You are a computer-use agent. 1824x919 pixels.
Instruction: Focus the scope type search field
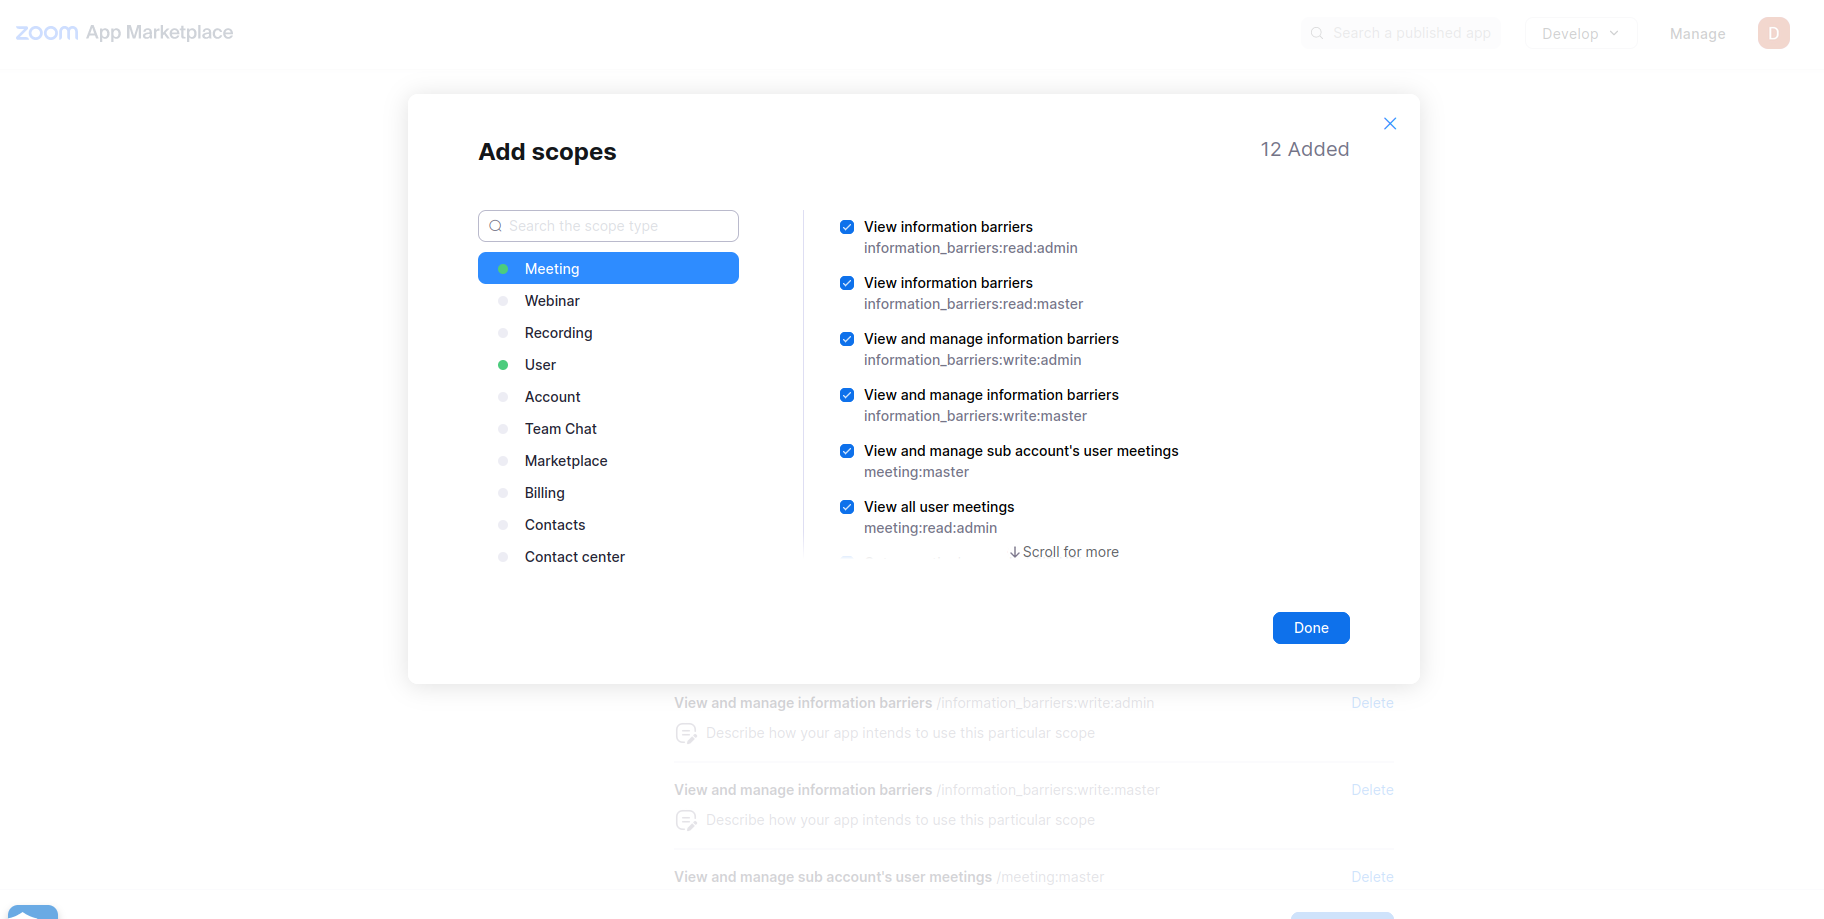point(620,226)
